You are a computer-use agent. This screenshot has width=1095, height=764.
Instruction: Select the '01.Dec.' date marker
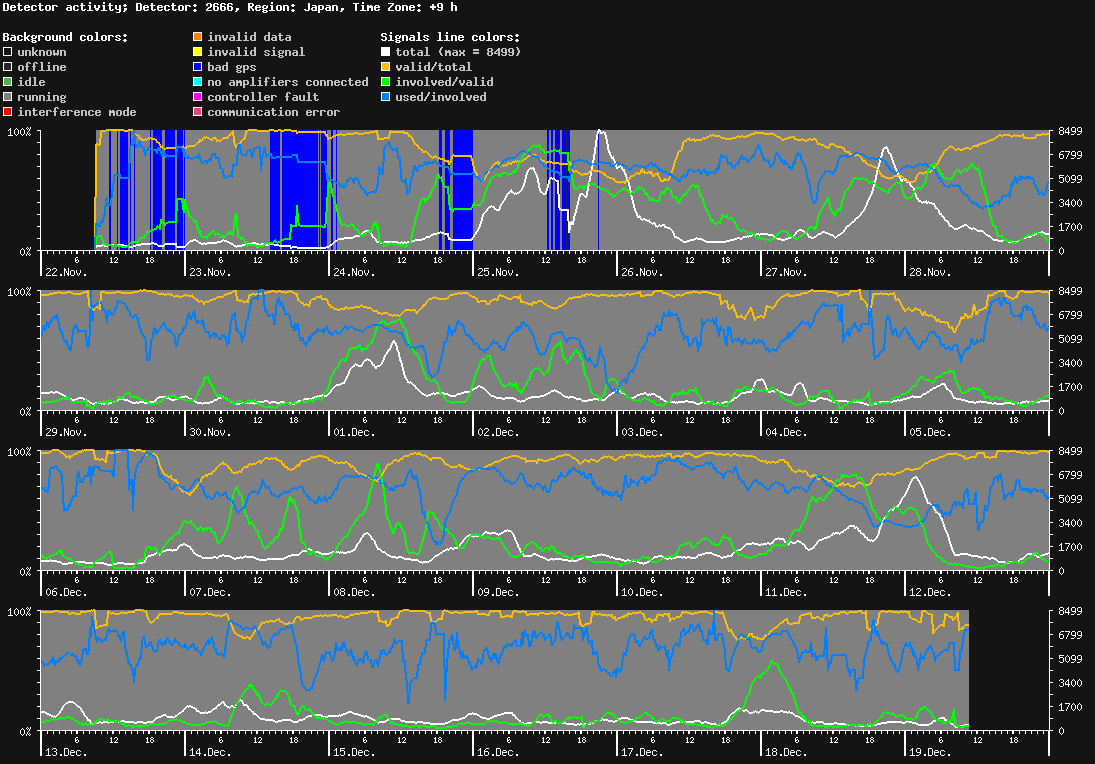tap(354, 432)
